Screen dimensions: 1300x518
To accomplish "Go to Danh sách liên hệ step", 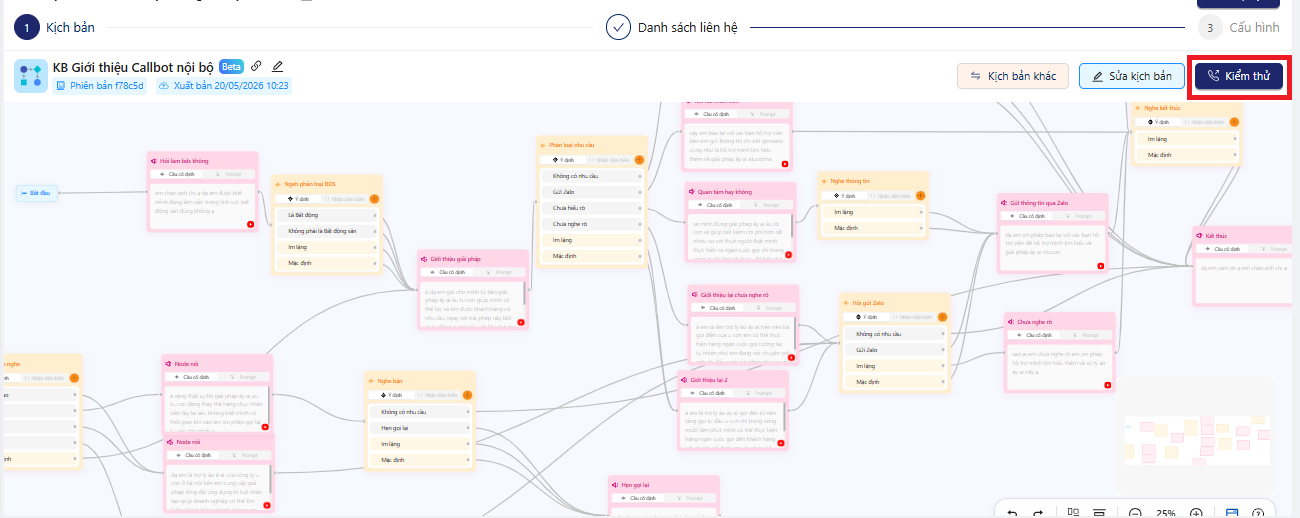I will (x=672, y=27).
